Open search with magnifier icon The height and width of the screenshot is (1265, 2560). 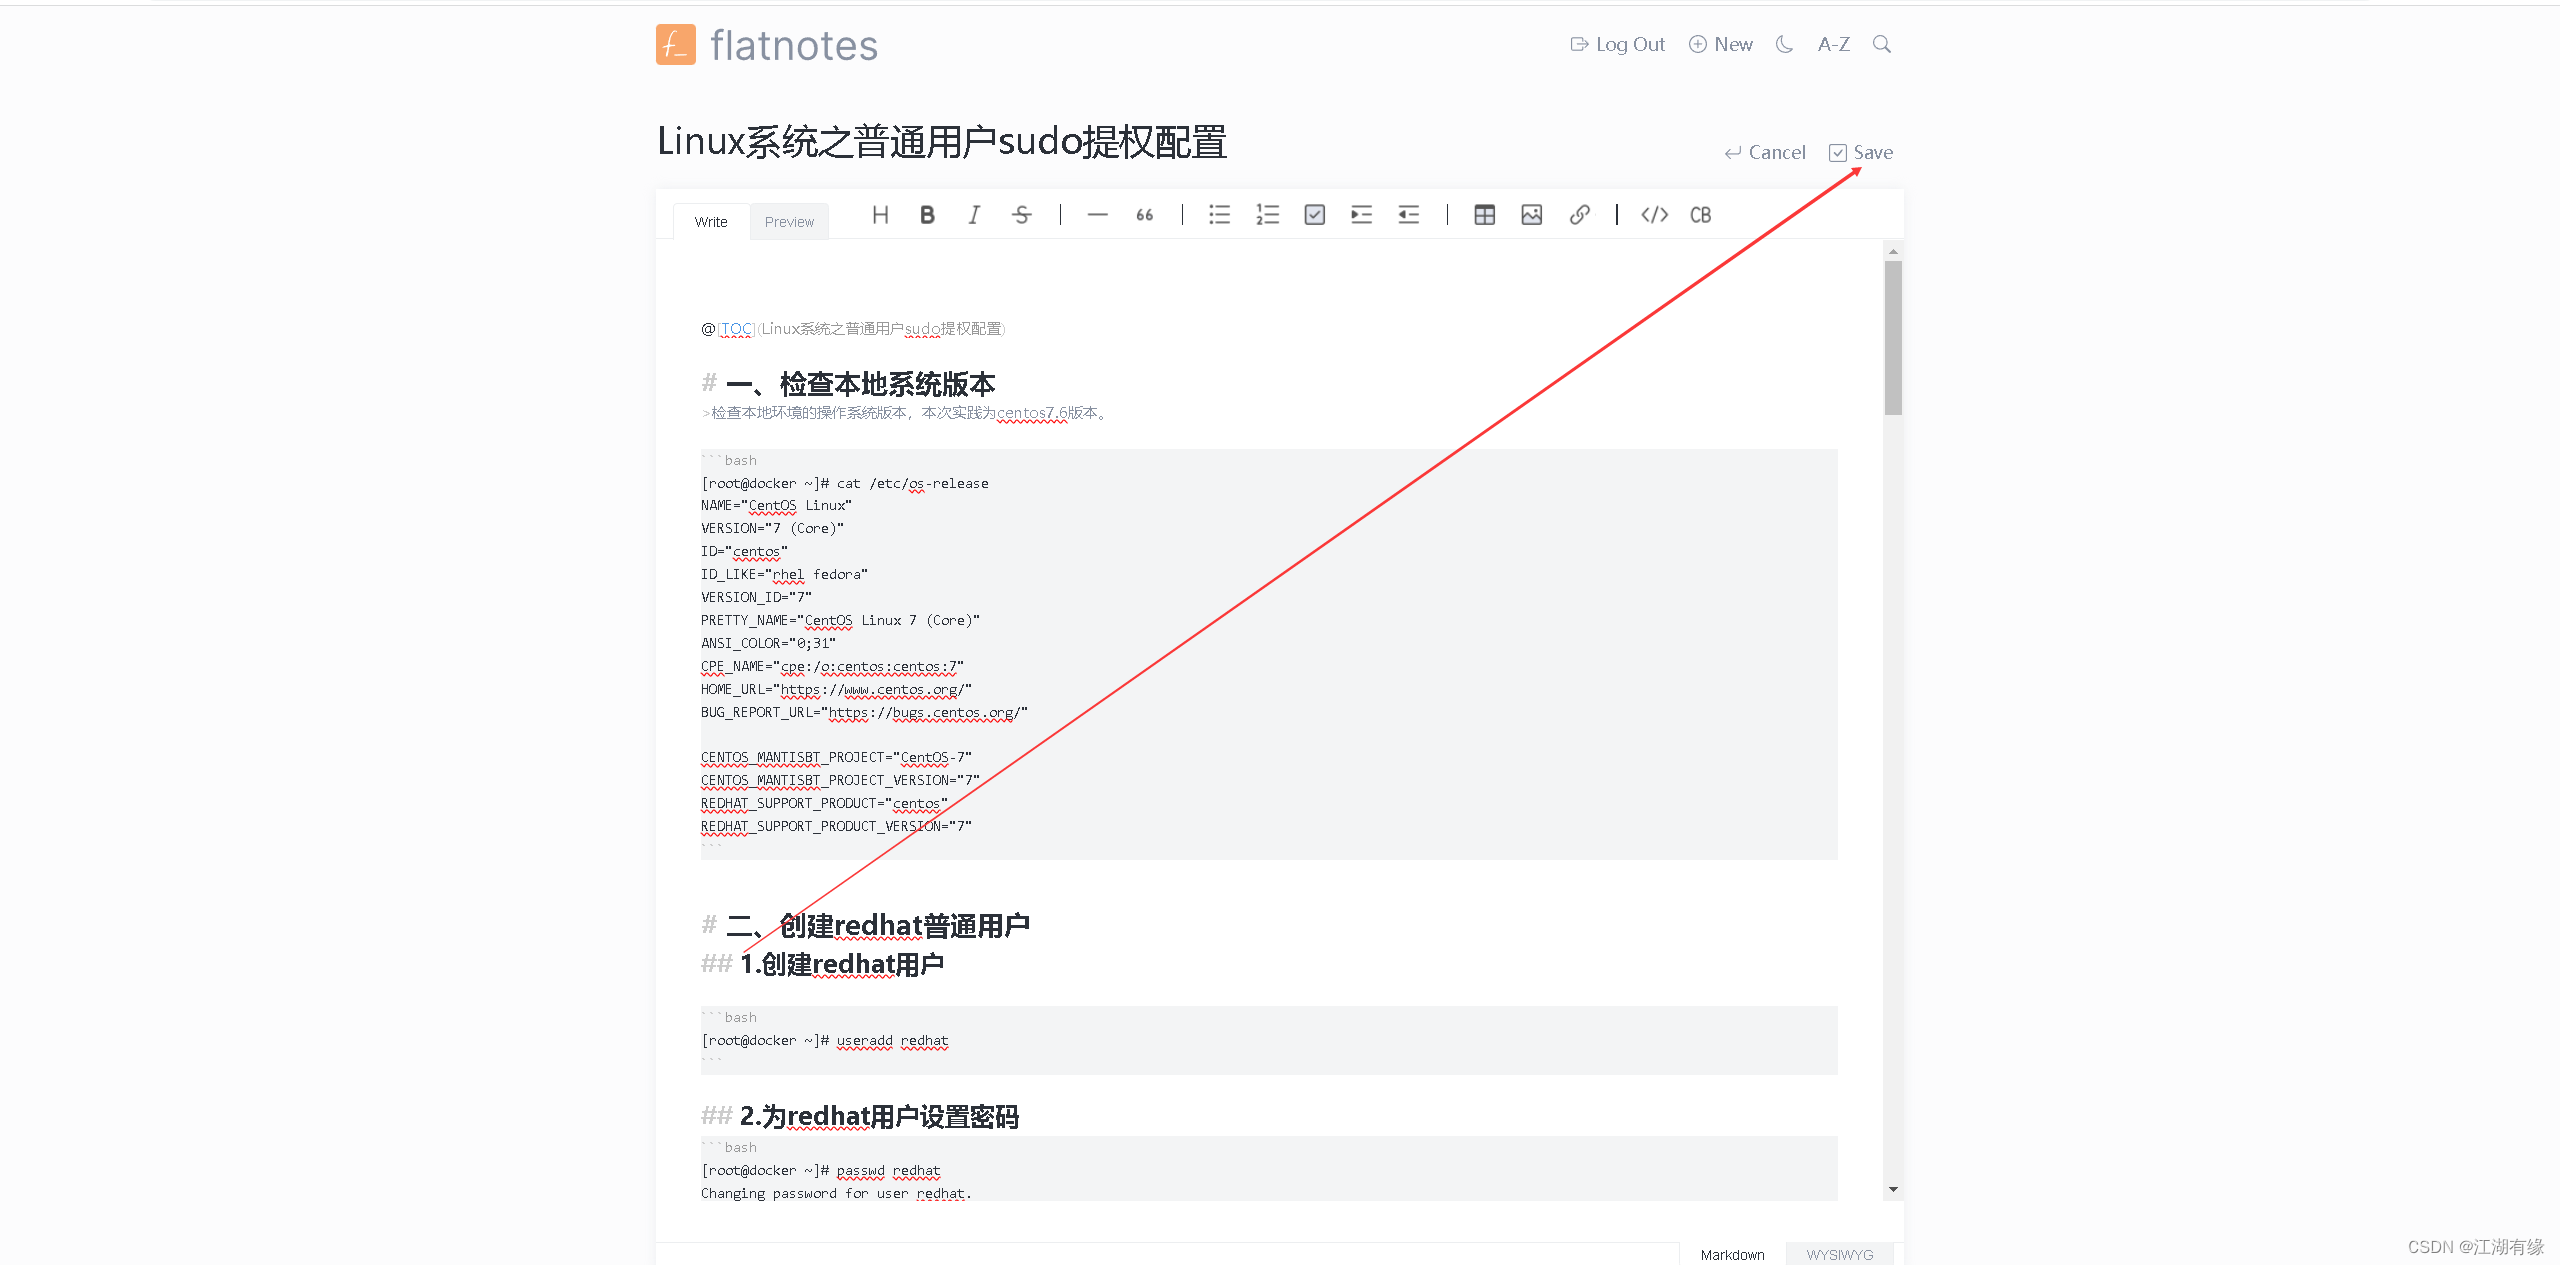tap(1881, 44)
